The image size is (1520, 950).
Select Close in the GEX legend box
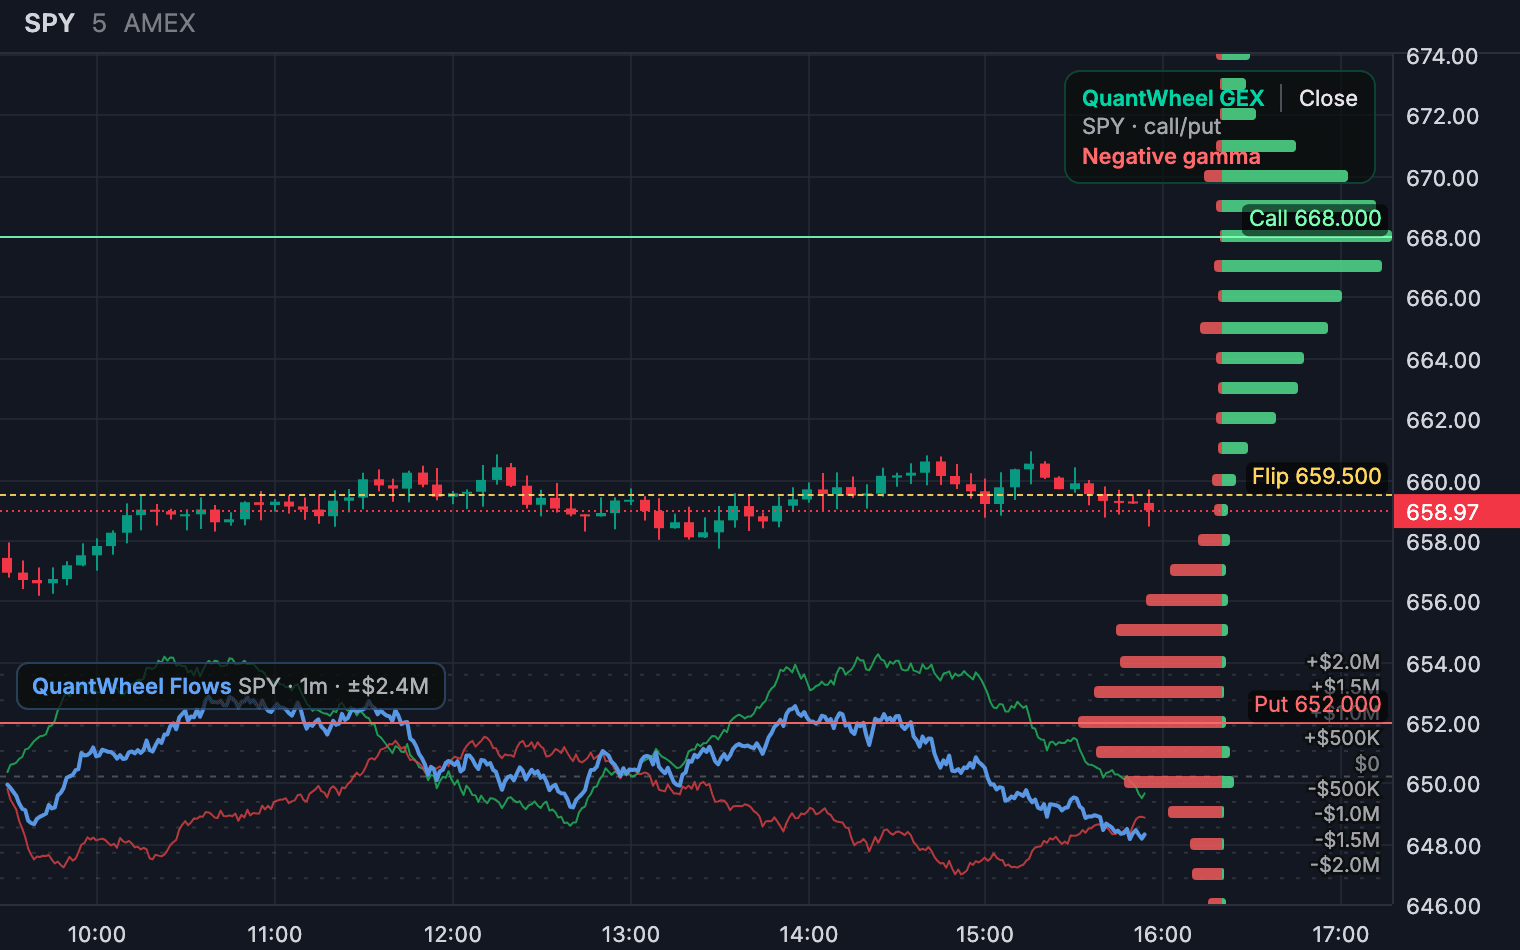(x=1328, y=98)
